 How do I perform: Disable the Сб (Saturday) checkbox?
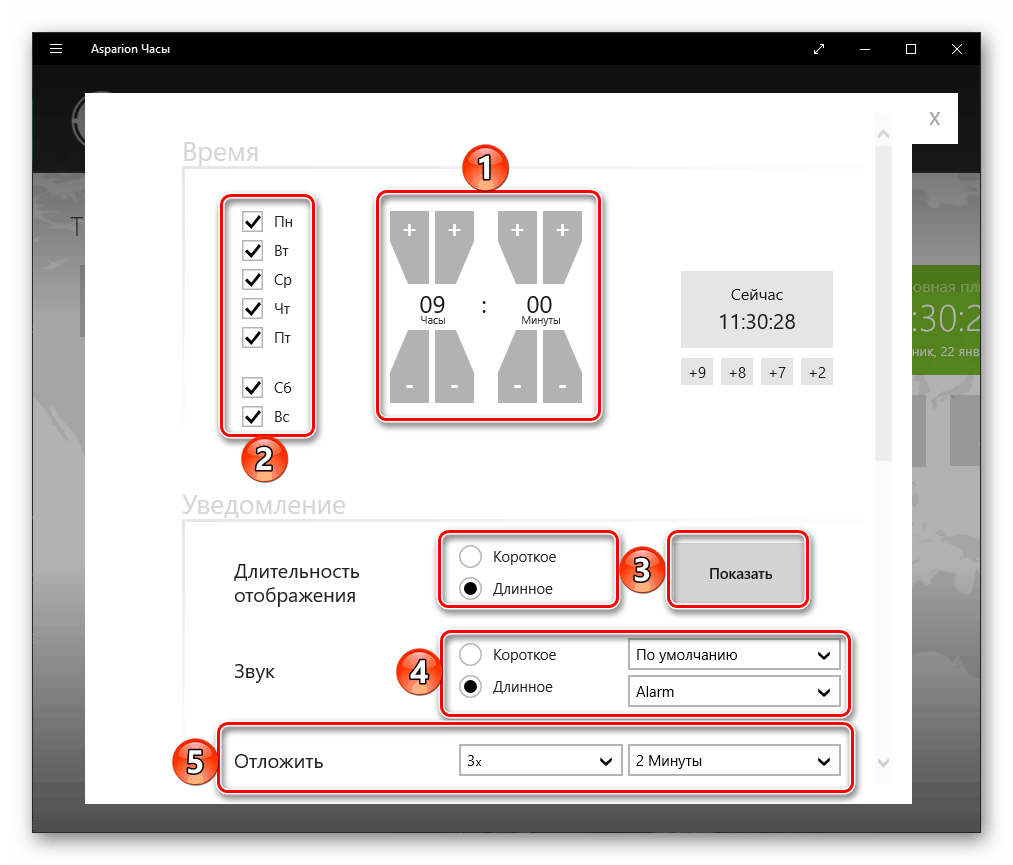point(253,388)
